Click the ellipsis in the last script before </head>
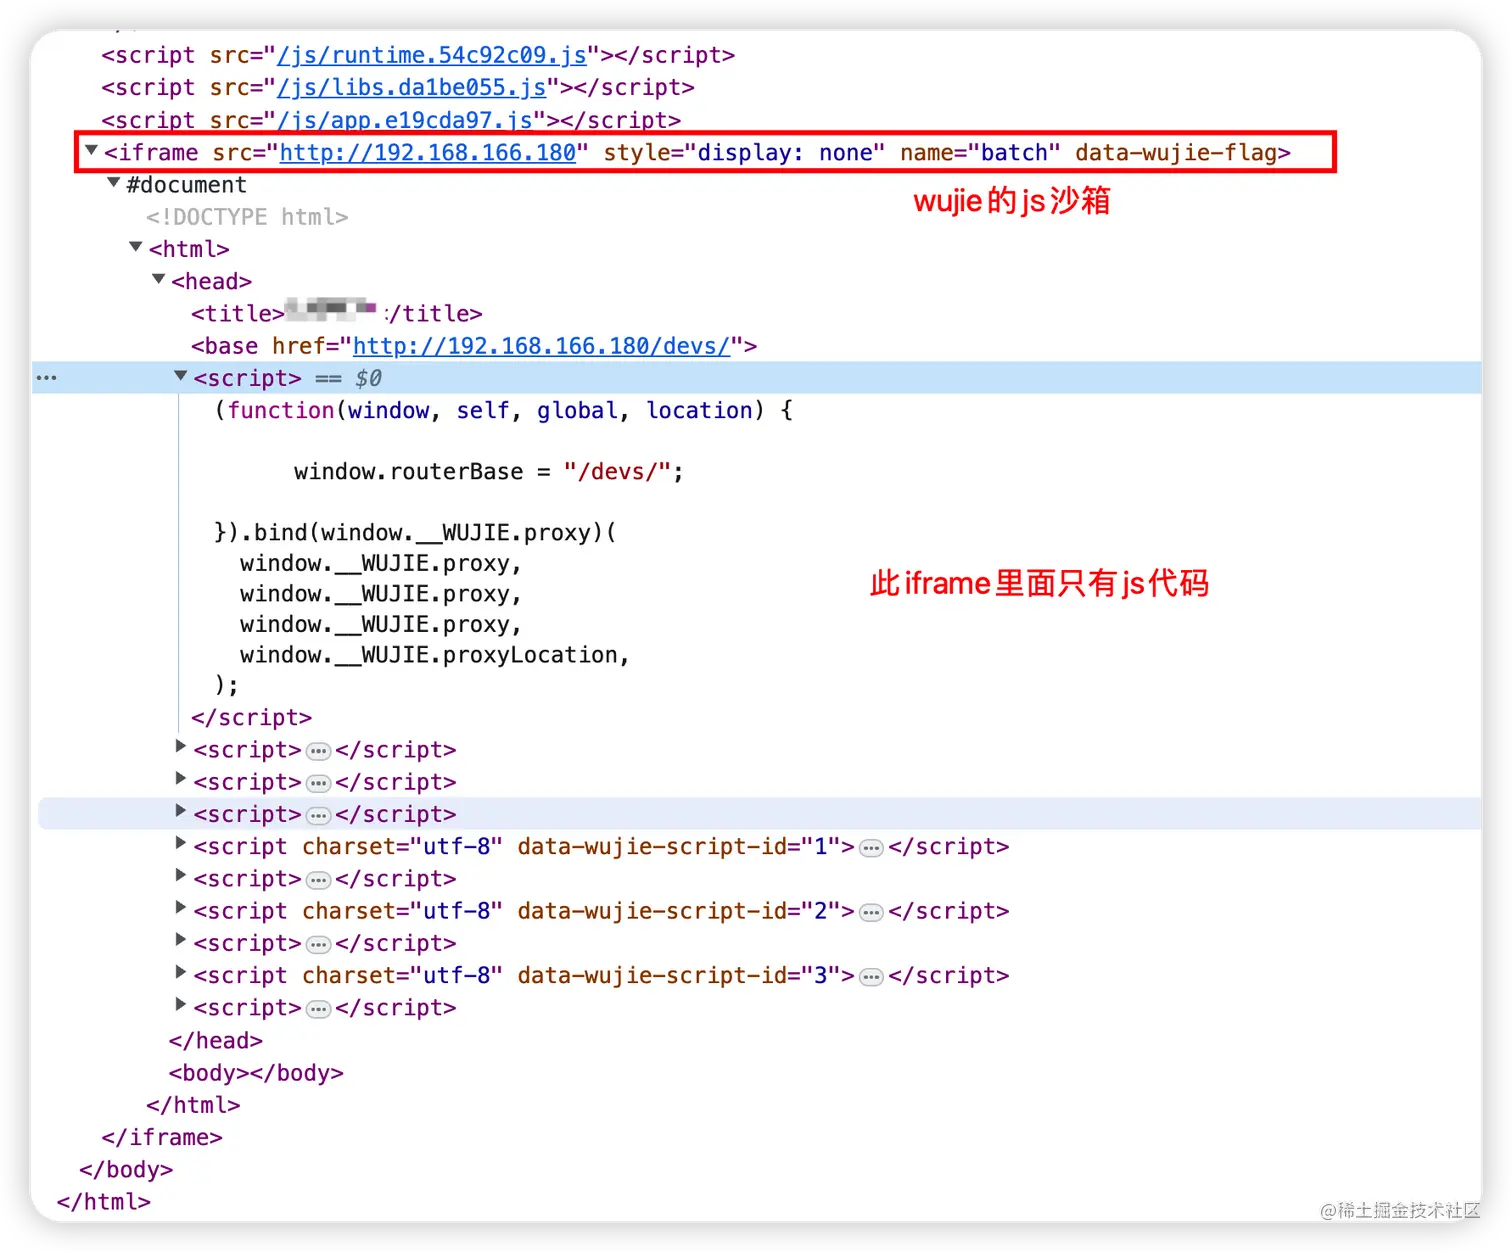This screenshot has height=1252, width=1512. pyautogui.click(x=318, y=1008)
